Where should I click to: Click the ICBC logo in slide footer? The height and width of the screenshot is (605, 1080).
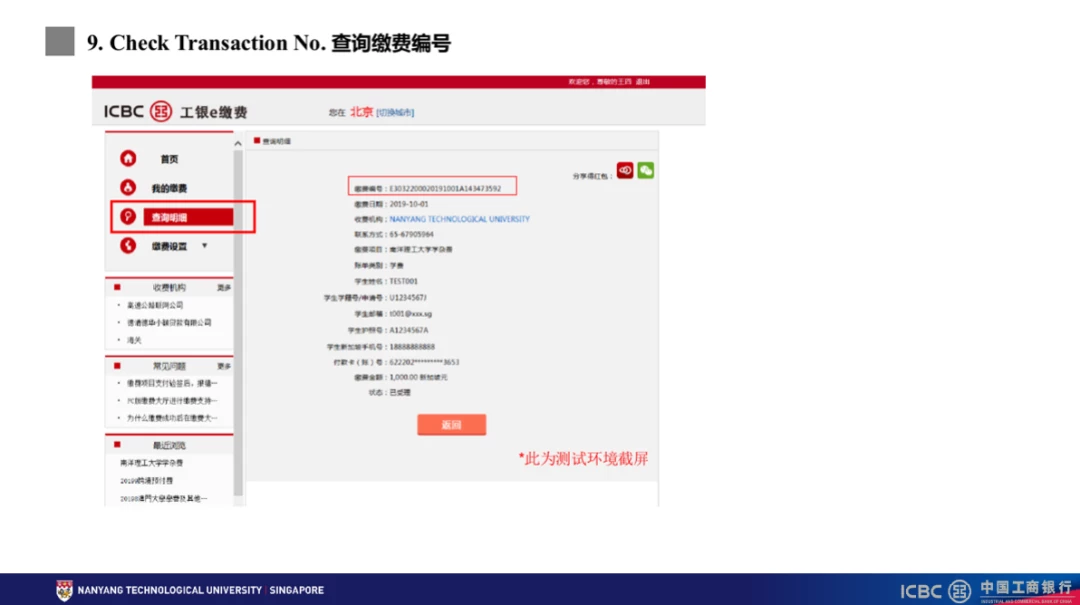pyautogui.click(x=935, y=591)
